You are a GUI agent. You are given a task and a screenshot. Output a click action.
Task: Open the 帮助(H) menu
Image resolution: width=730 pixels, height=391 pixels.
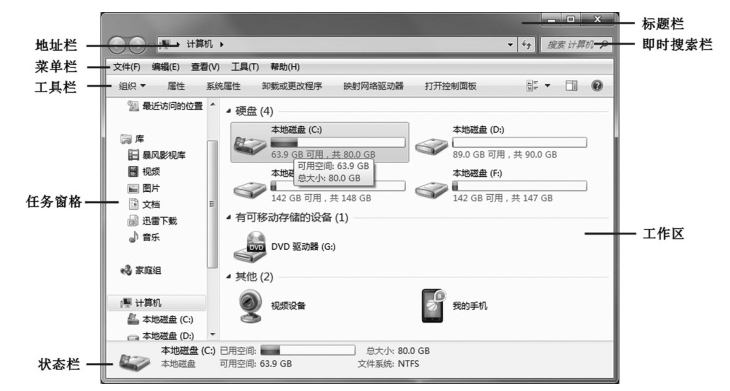pyautogui.click(x=285, y=67)
